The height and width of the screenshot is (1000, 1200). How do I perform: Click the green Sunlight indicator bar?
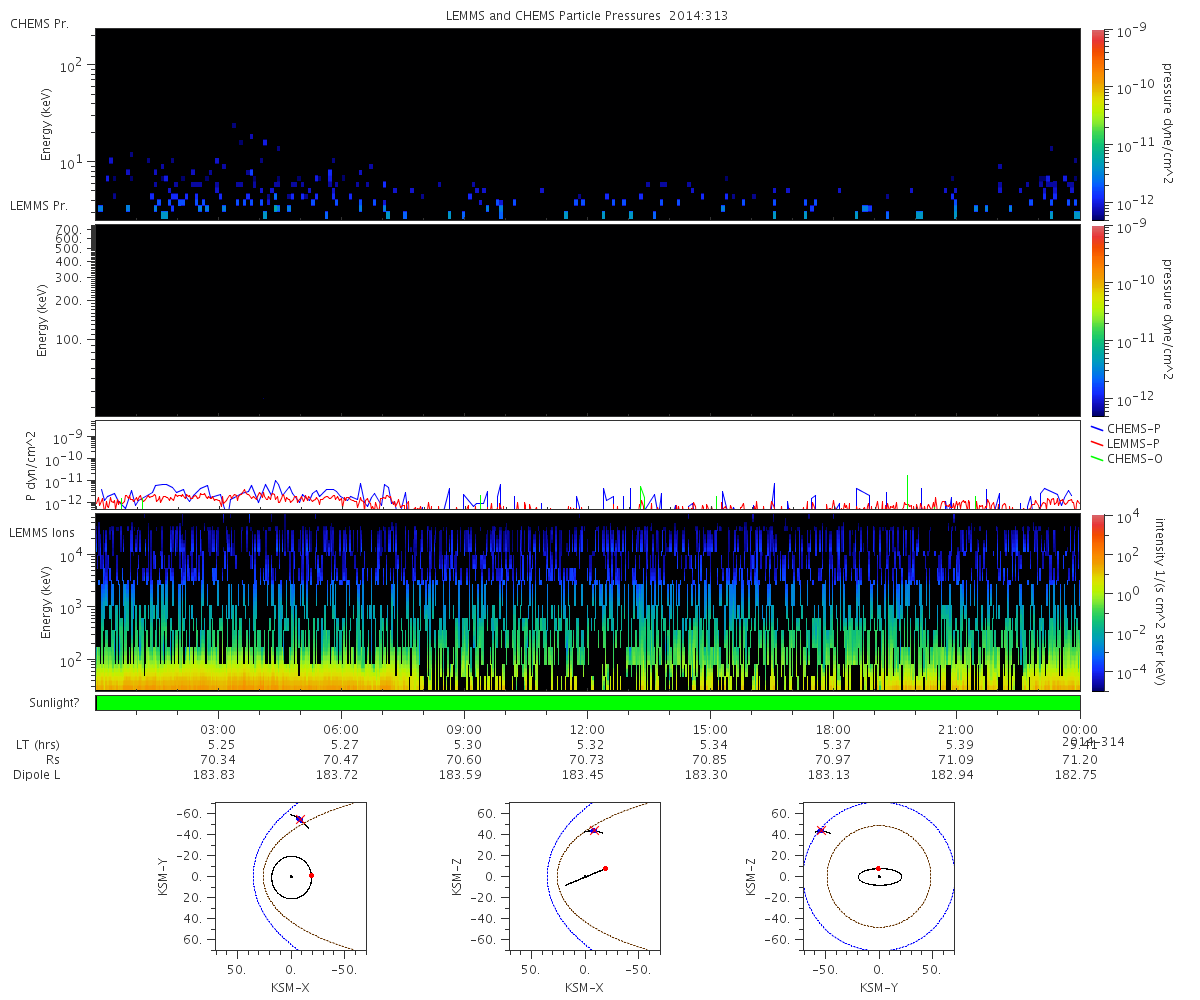pos(587,703)
